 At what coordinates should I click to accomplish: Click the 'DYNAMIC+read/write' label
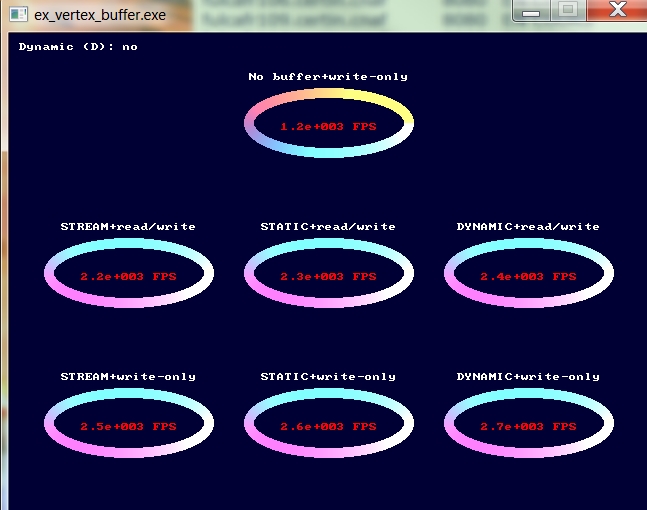click(528, 227)
